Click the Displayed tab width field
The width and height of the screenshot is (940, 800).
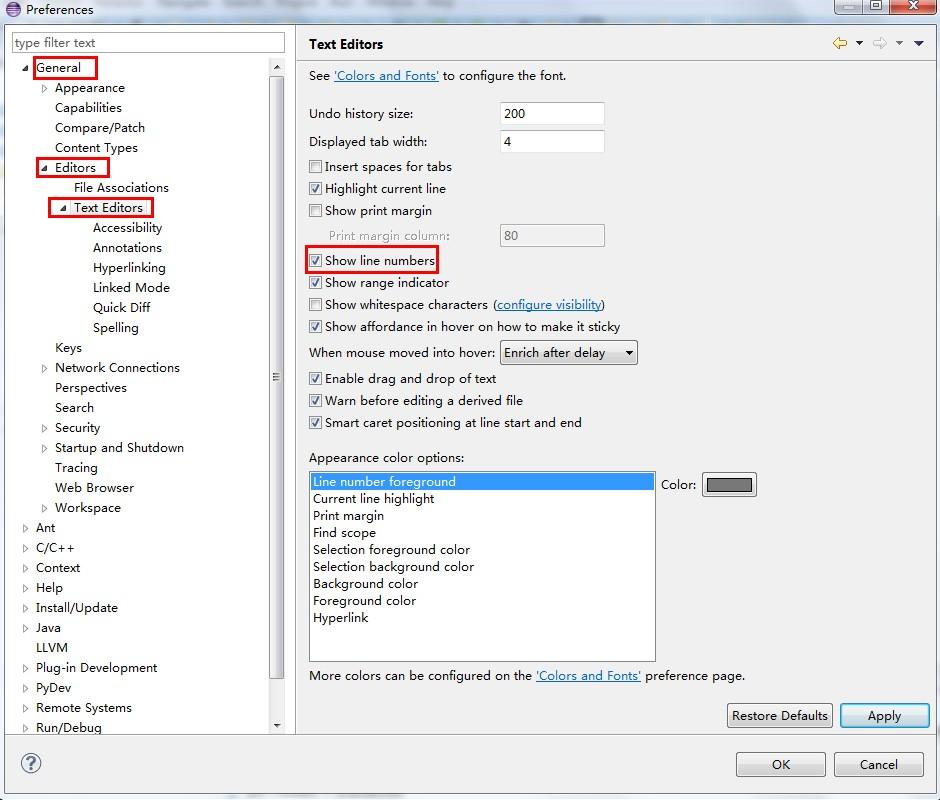tap(552, 142)
